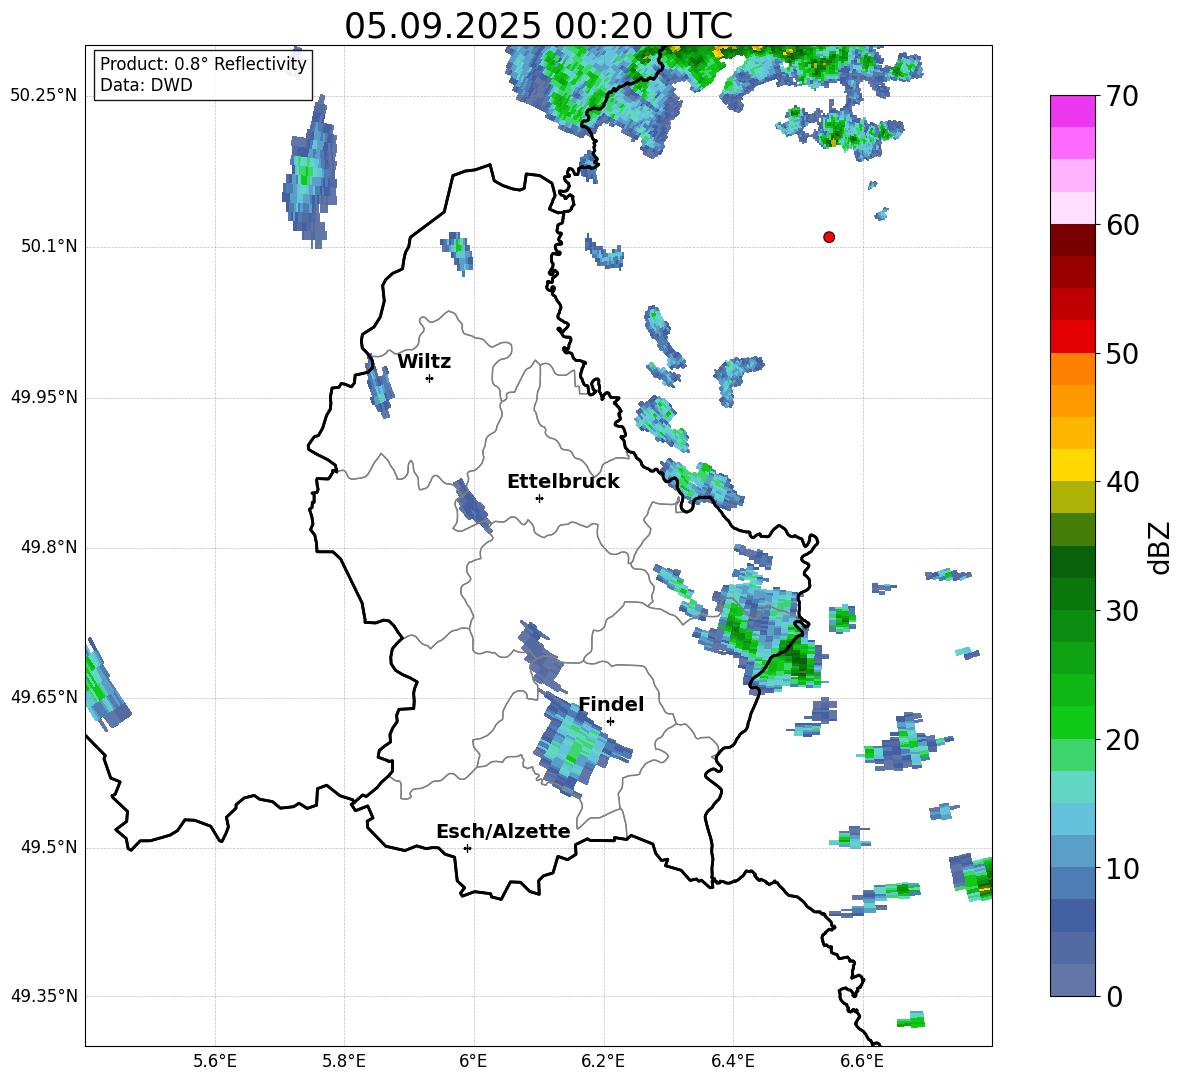The image size is (1184, 1081).
Task: Click the 5.6°E longitude label
Action: (x=215, y=1061)
